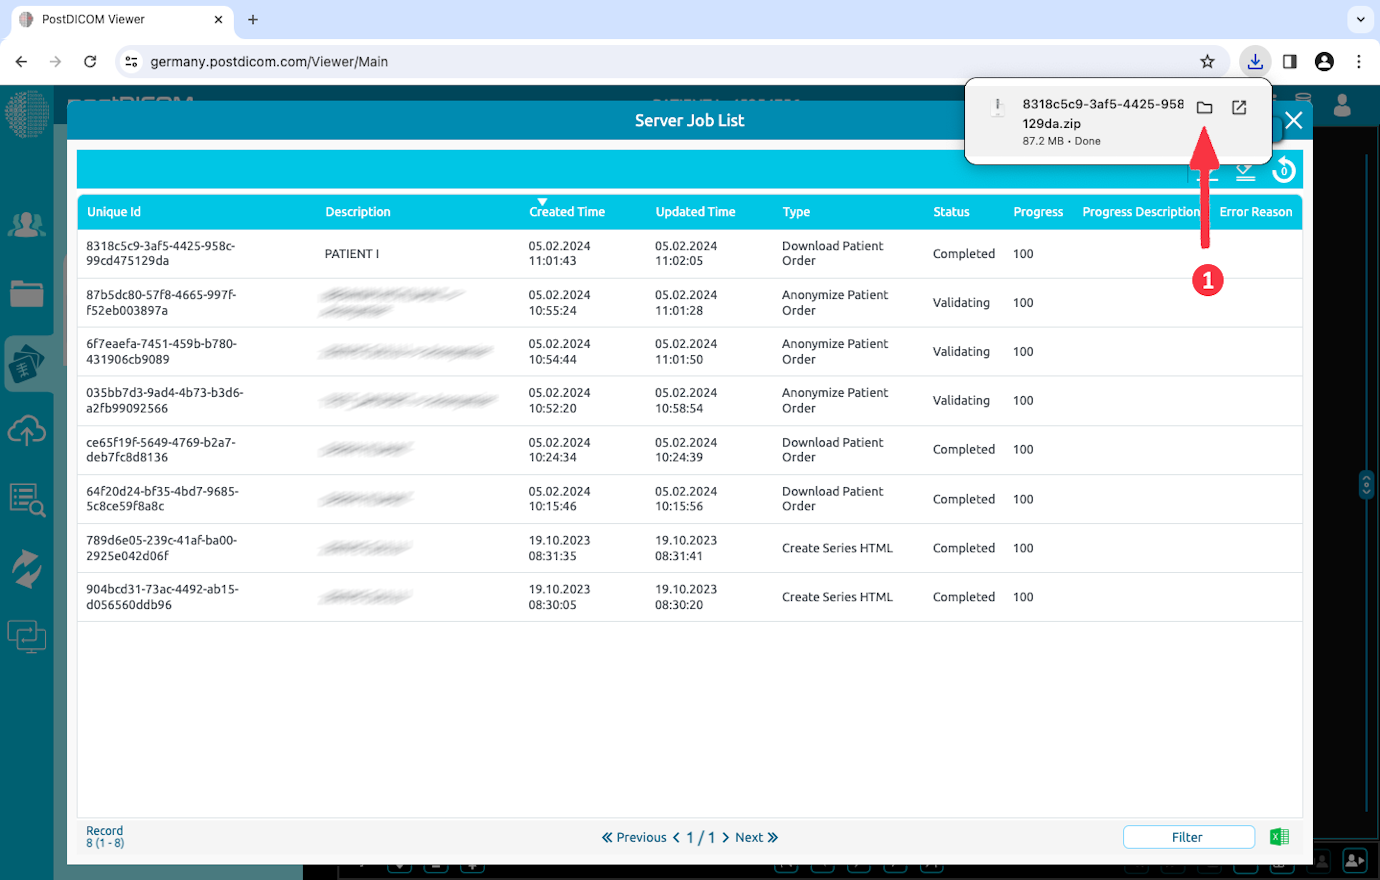This screenshot has height=880, width=1380.
Task: Click the Filter button
Action: pos(1188,837)
